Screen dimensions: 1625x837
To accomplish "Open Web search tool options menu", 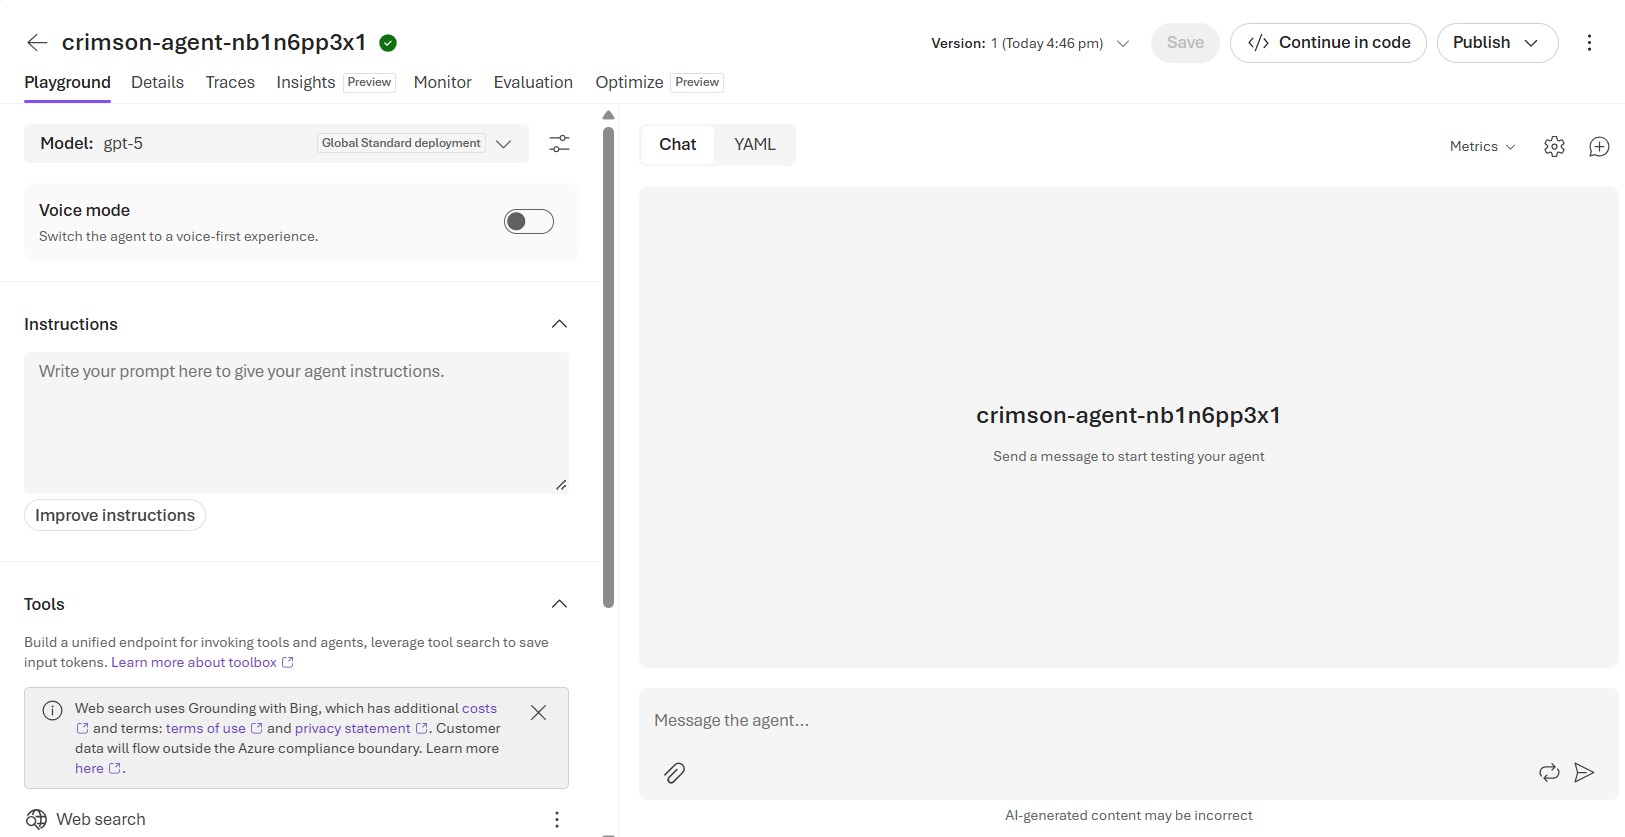I will coord(557,820).
